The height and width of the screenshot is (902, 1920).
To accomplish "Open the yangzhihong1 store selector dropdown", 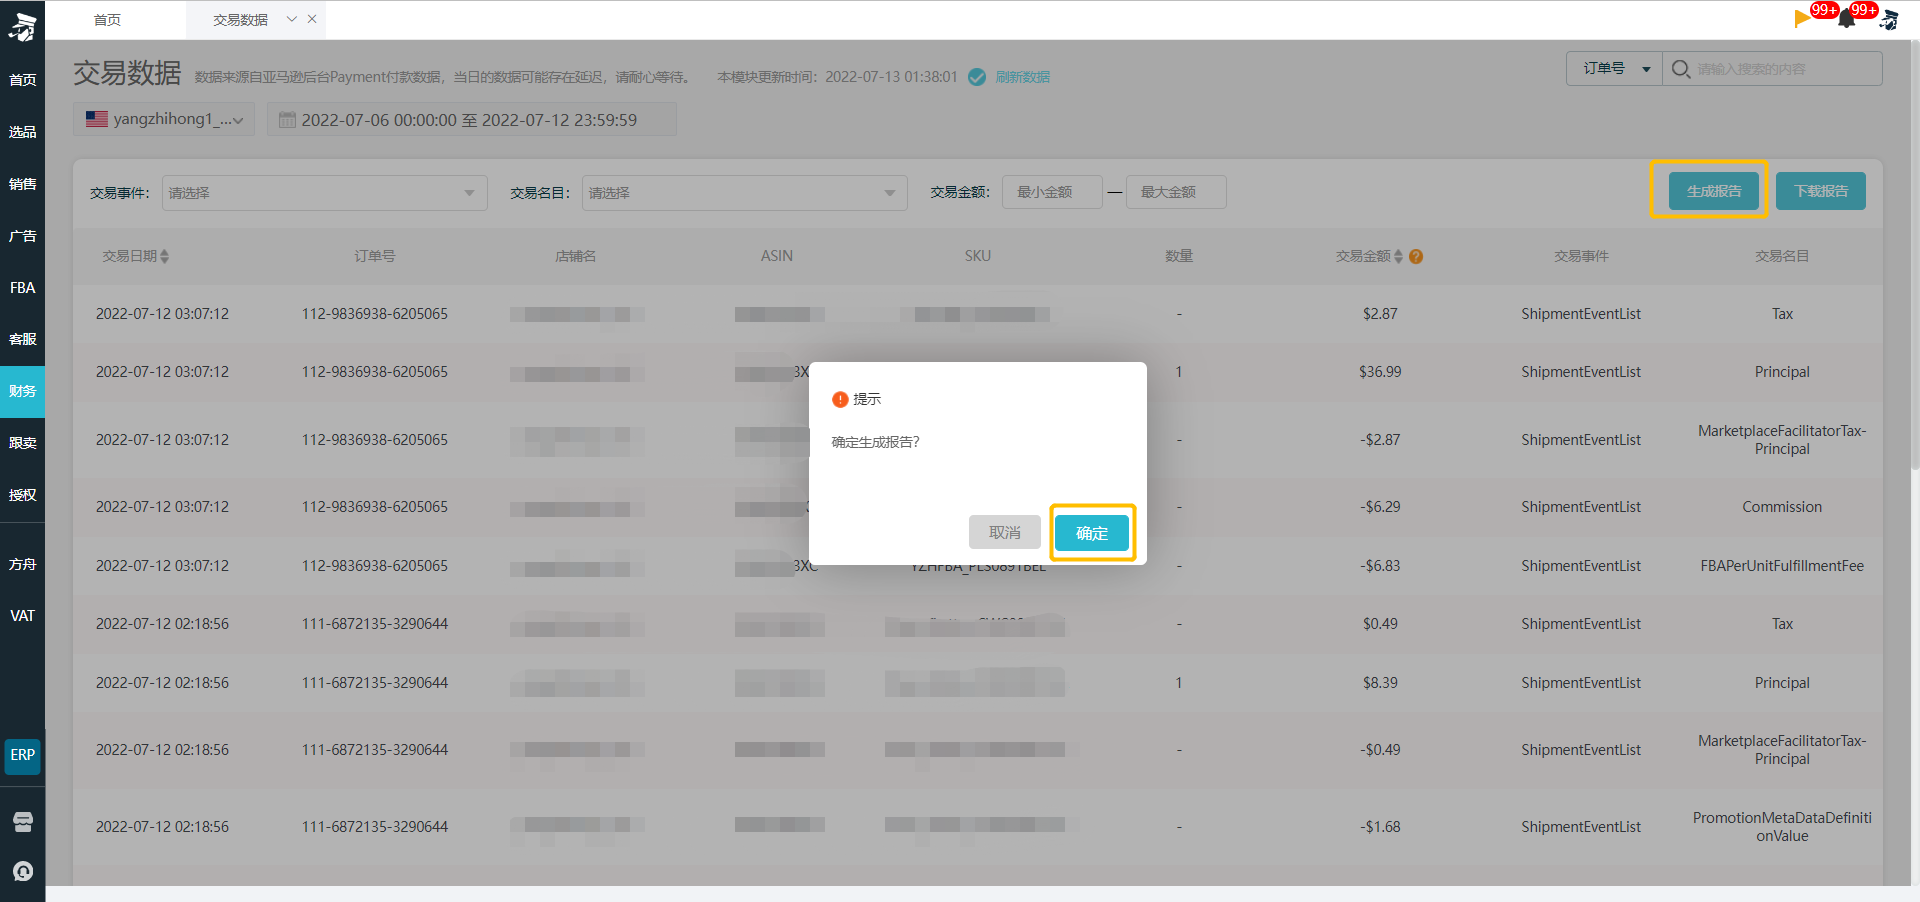I will click(164, 119).
